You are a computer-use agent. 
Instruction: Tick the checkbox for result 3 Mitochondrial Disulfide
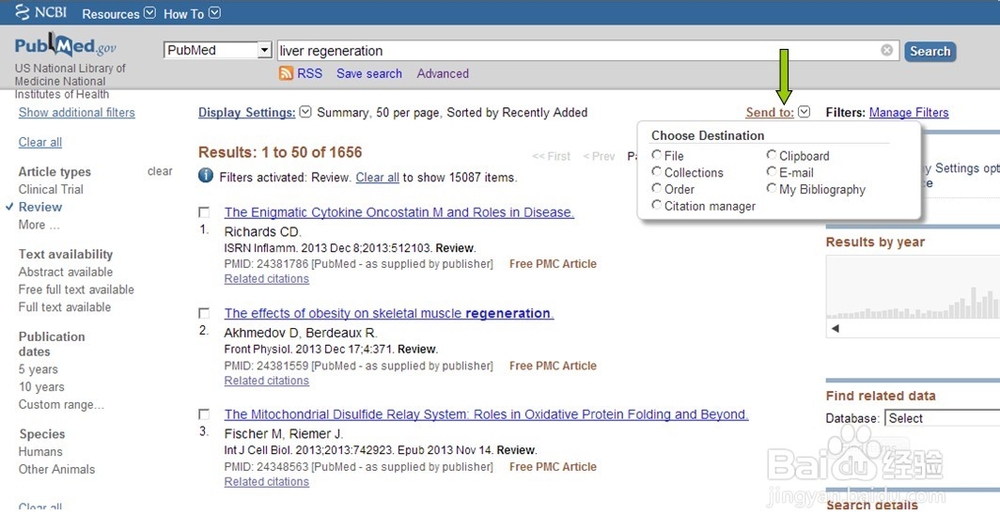(x=204, y=414)
